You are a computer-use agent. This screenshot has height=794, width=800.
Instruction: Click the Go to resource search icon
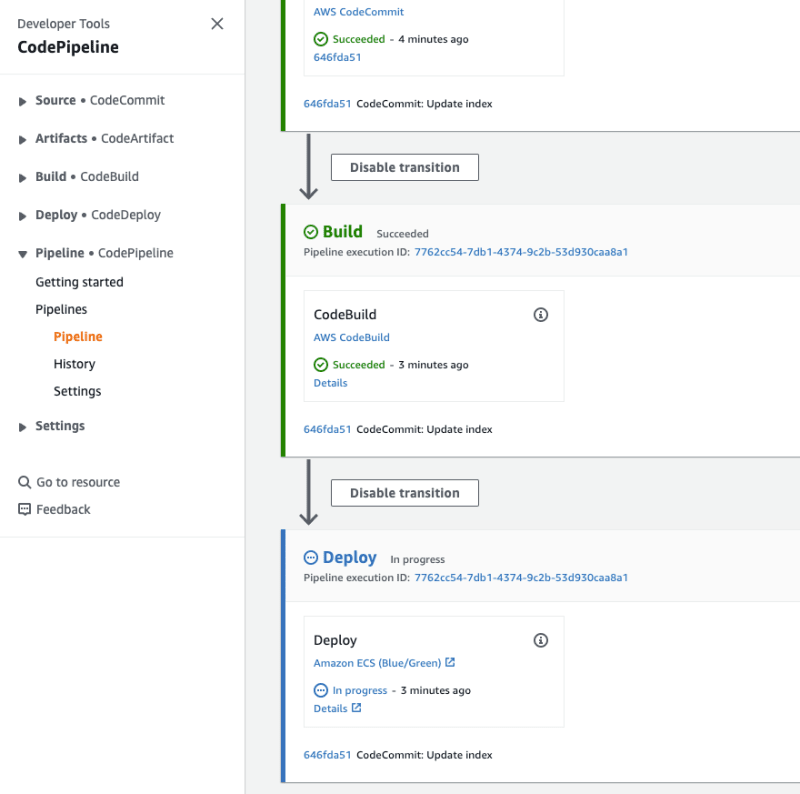point(24,482)
